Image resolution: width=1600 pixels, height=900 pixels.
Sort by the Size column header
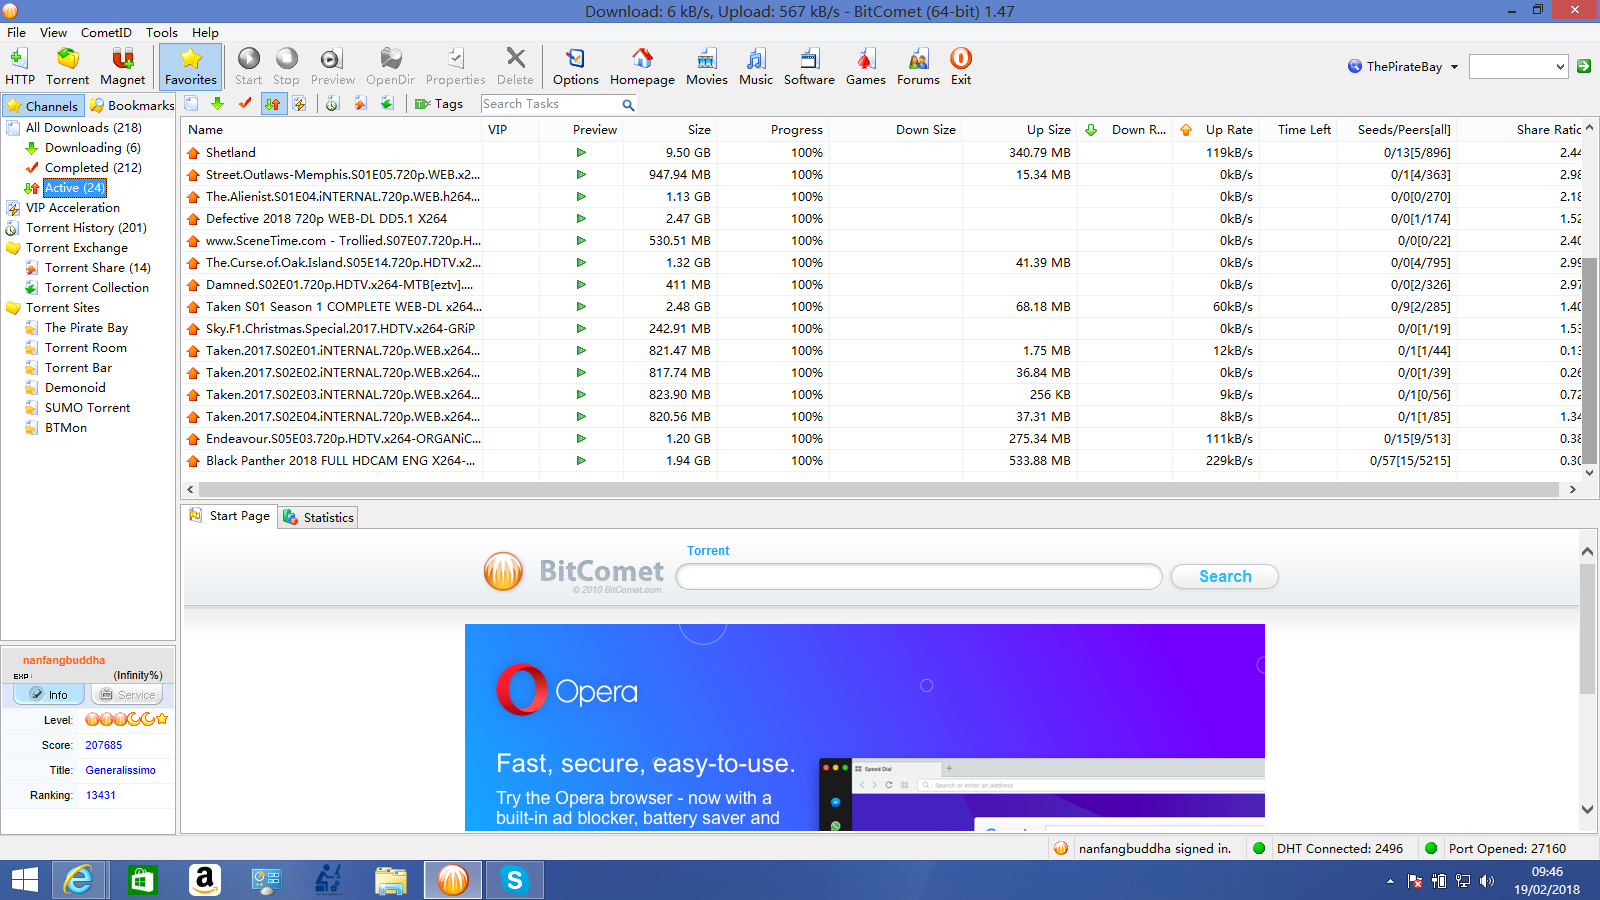pyautogui.click(x=669, y=130)
